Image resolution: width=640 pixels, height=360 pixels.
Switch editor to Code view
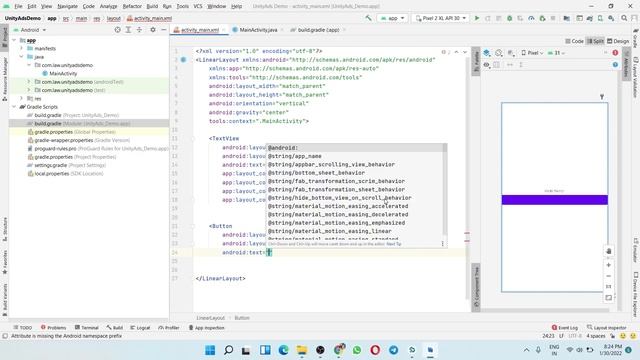[x=574, y=41]
